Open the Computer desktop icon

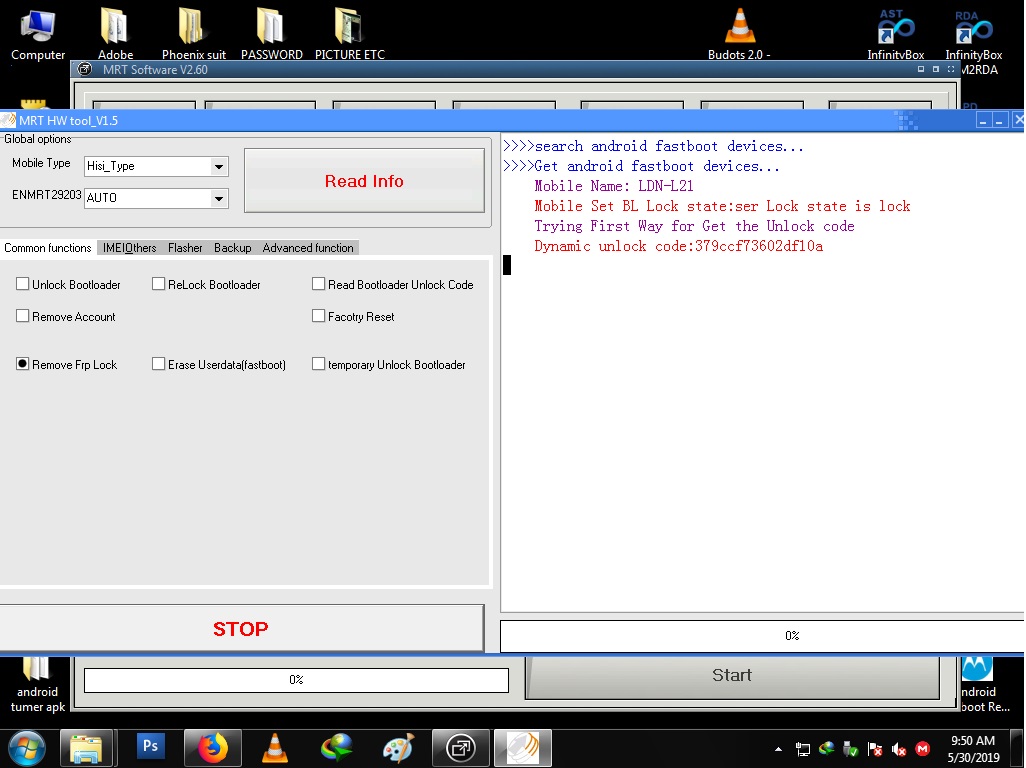[x=38, y=34]
